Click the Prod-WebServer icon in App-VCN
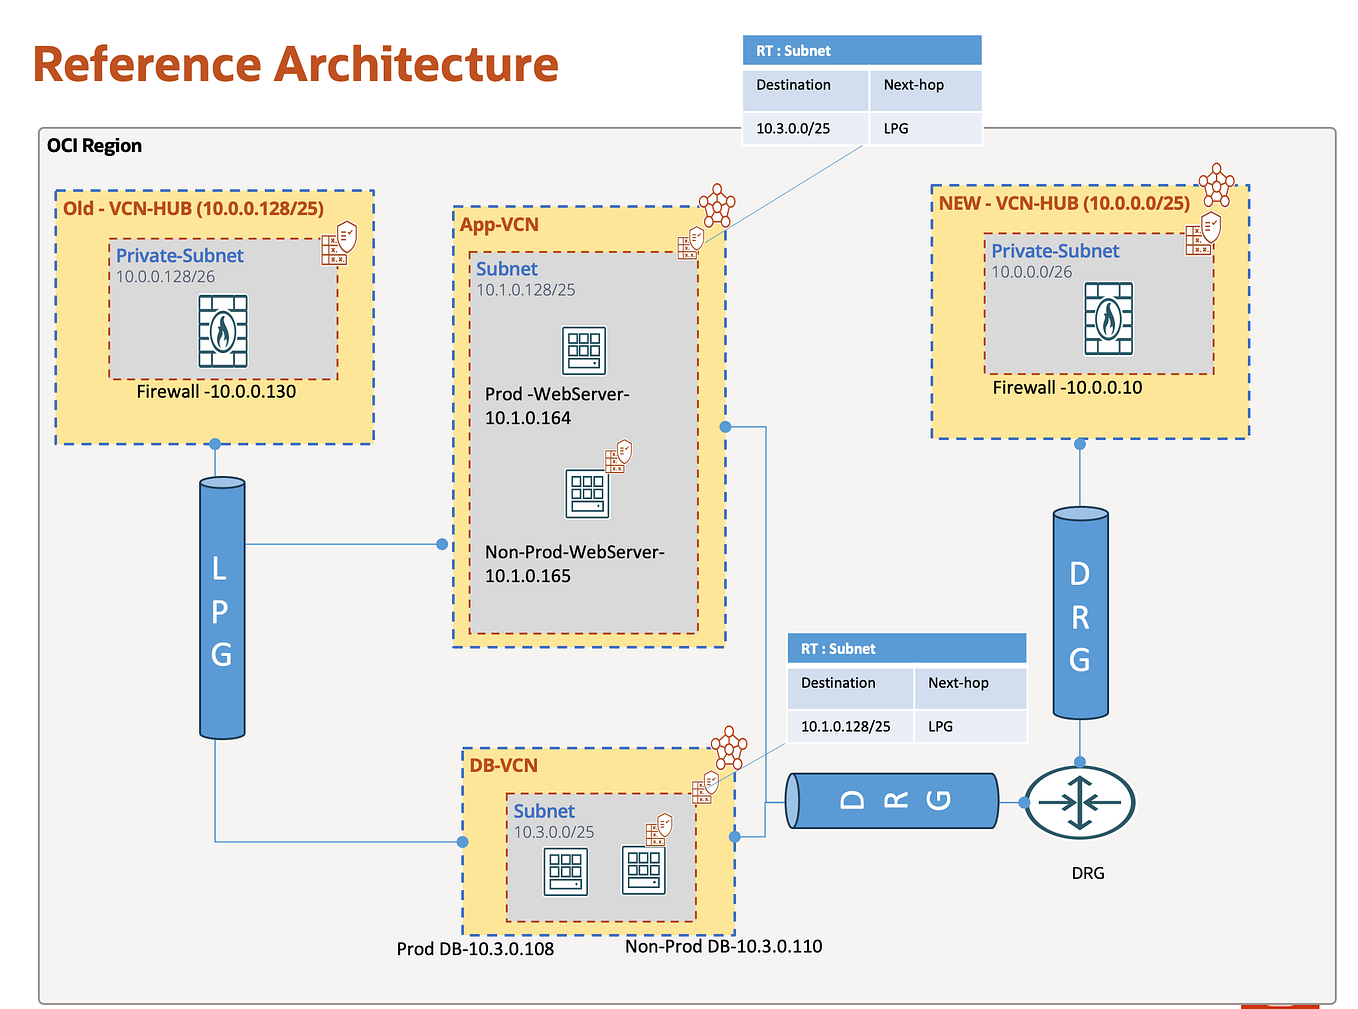The height and width of the screenshot is (1009, 1358). click(582, 351)
